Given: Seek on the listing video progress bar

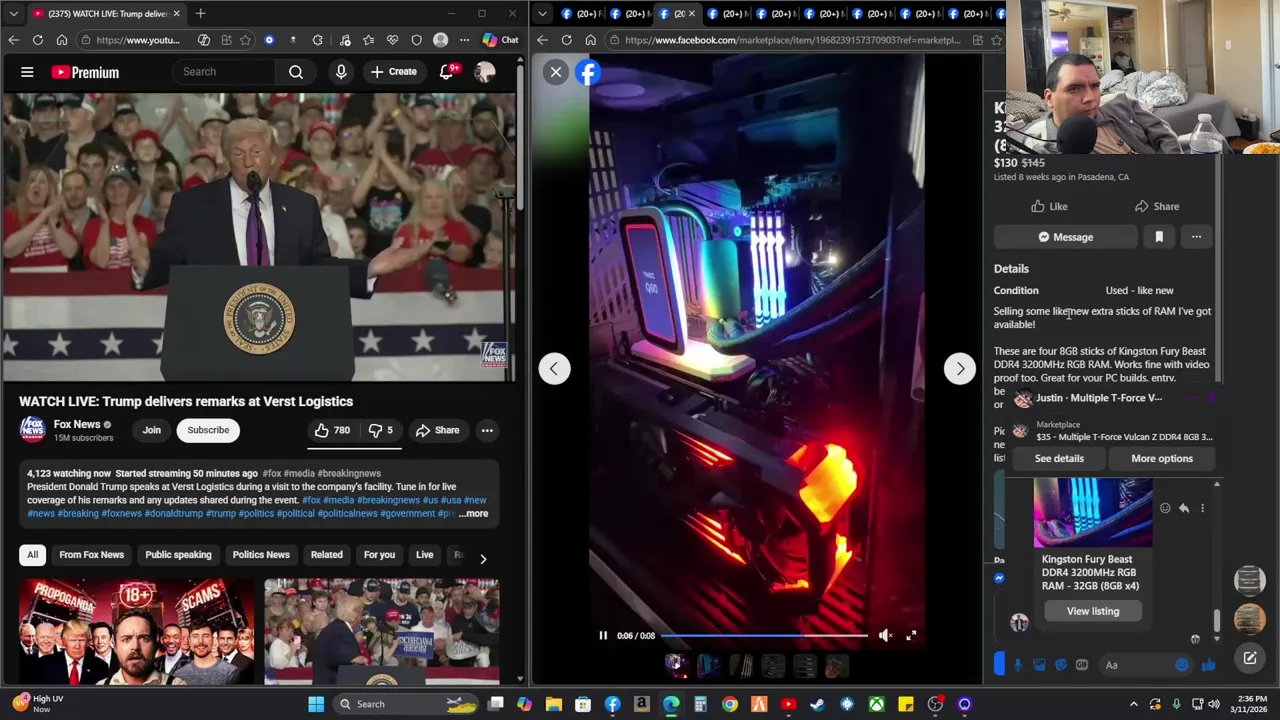Looking at the screenshot, I should pyautogui.click(x=764, y=636).
